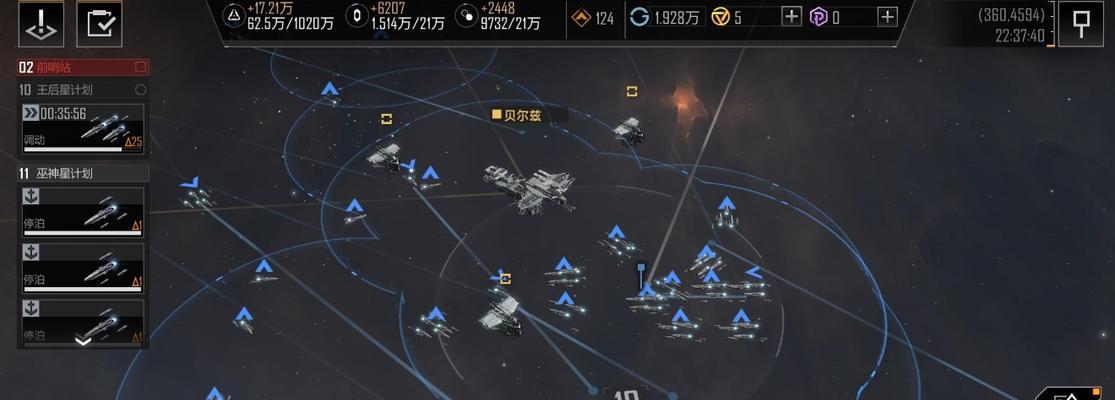1115x400 pixels.
Task: Expand the fleet list with the down chevron
Action: pos(83,341)
